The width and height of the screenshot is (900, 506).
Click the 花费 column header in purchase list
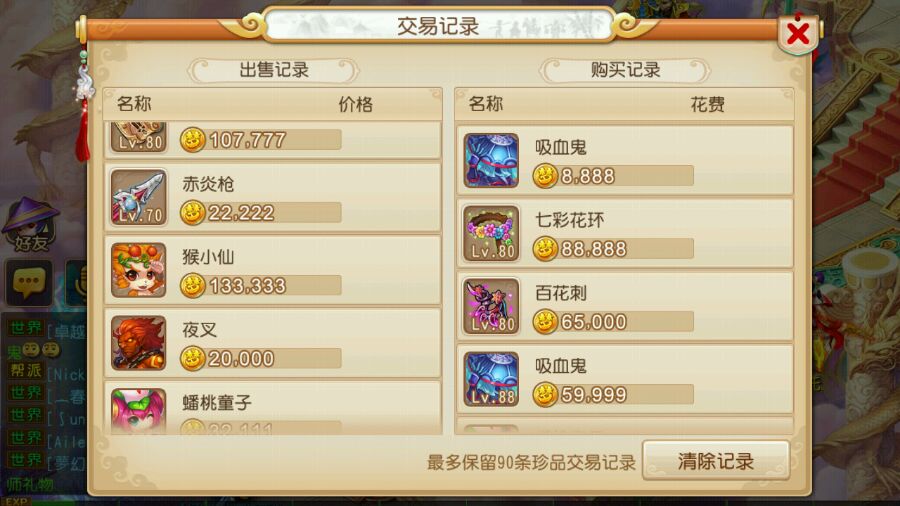tap(707, 104)
